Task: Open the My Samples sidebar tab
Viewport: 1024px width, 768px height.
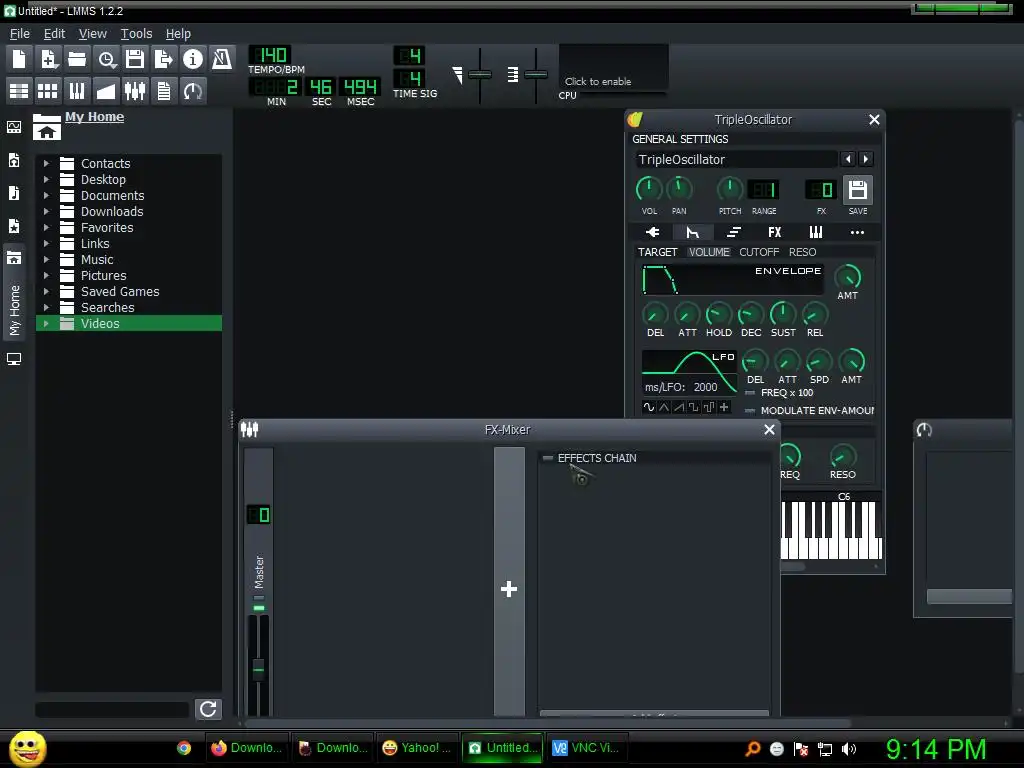Action: point(14,193)
